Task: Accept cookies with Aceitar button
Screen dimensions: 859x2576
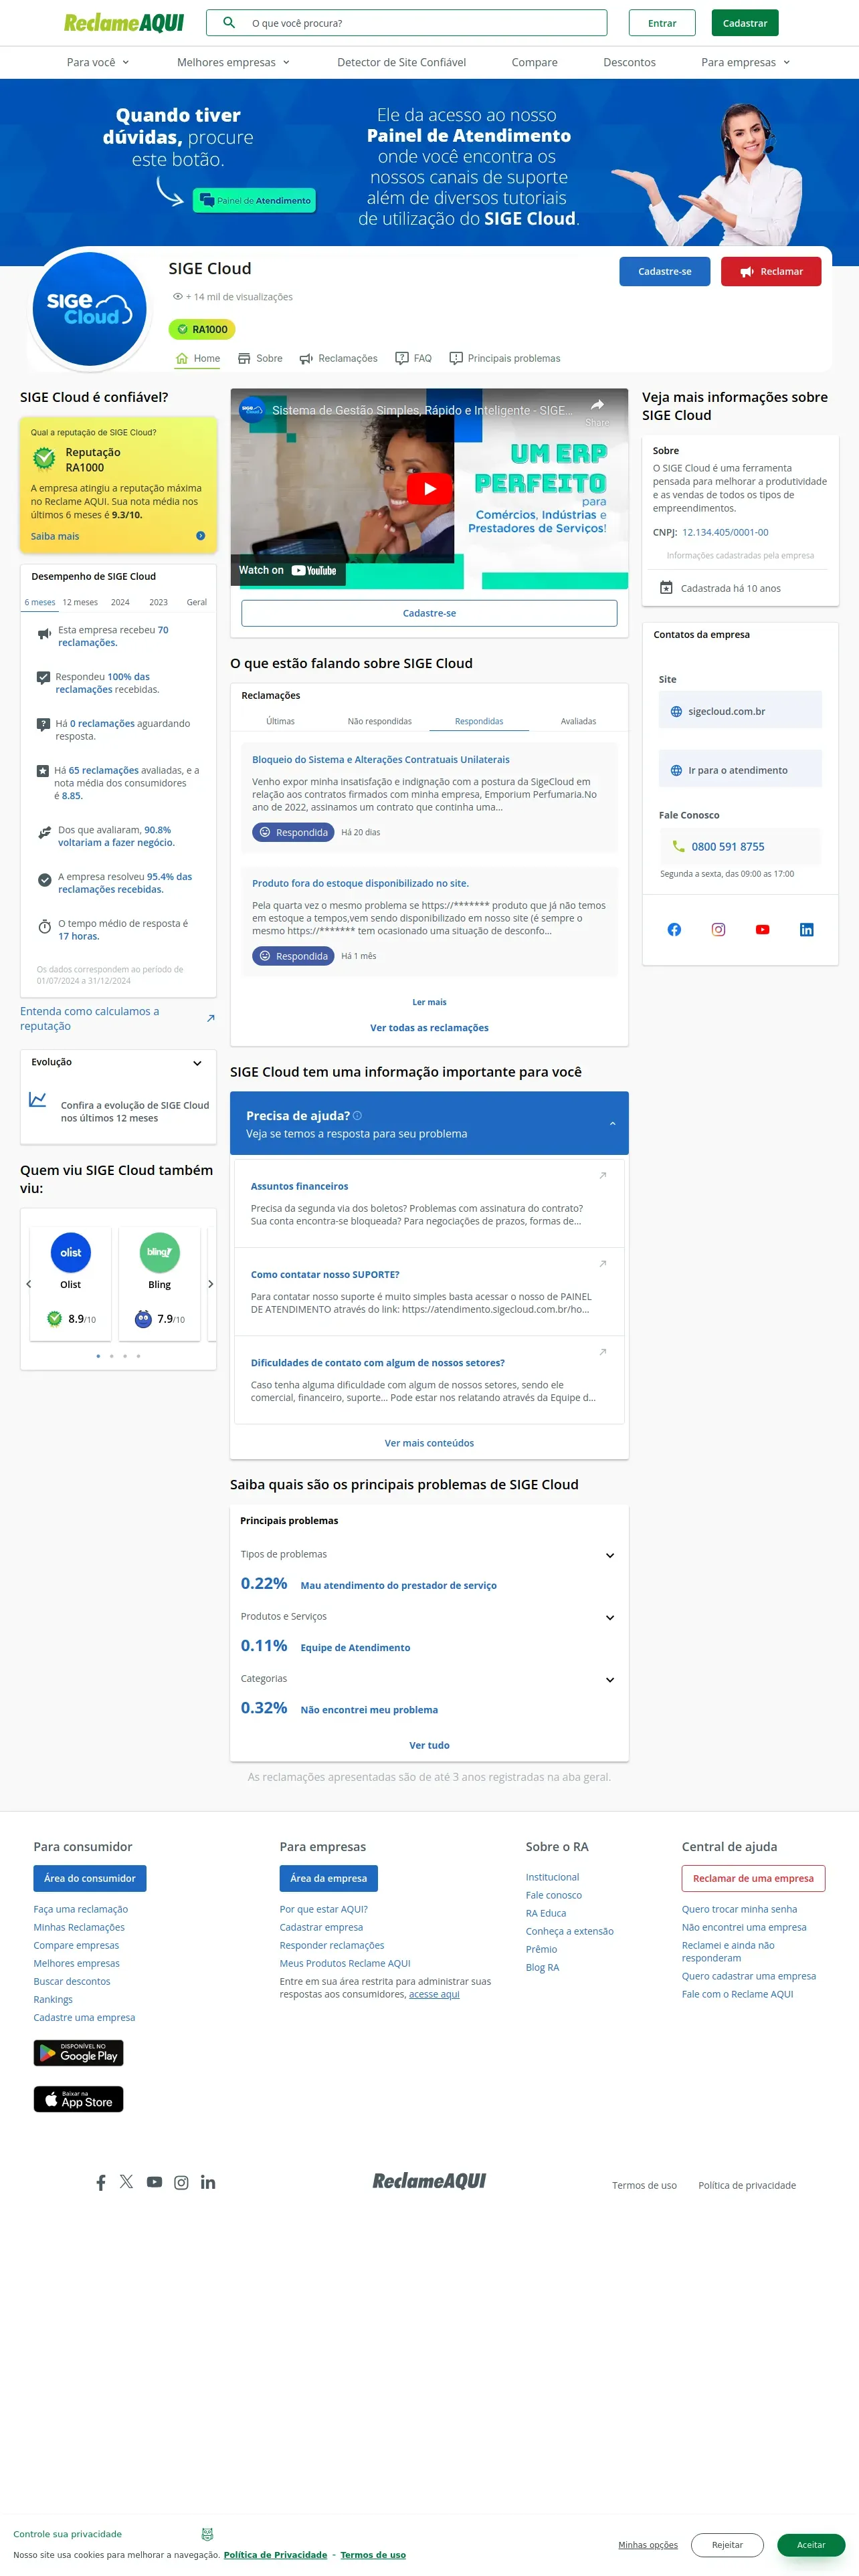Action: [x=811, y=2544]
